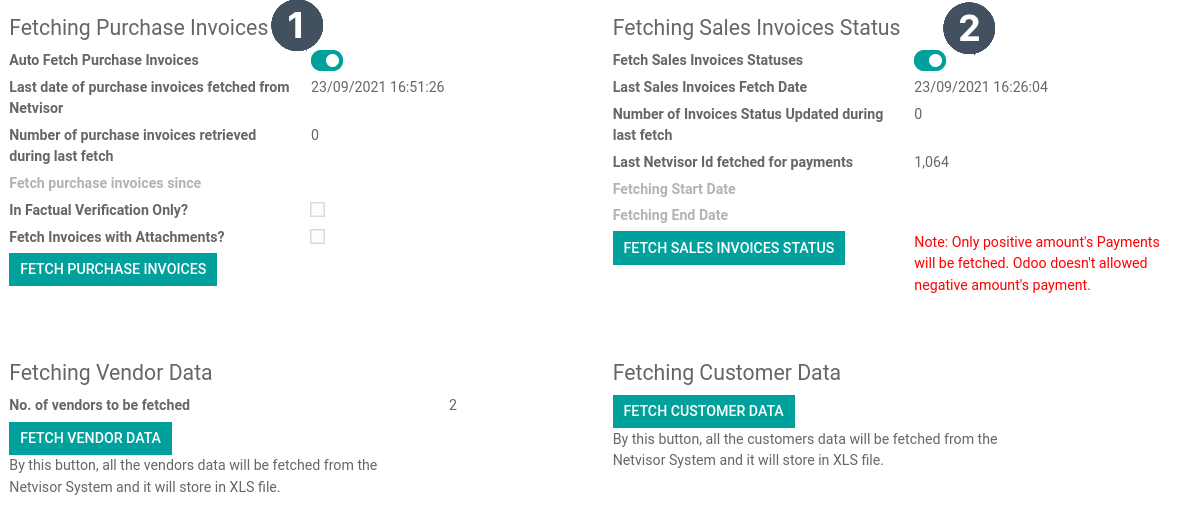
Task: Toggle Fetch Sales Invoices Statuses switch
Action: point(930,60)
